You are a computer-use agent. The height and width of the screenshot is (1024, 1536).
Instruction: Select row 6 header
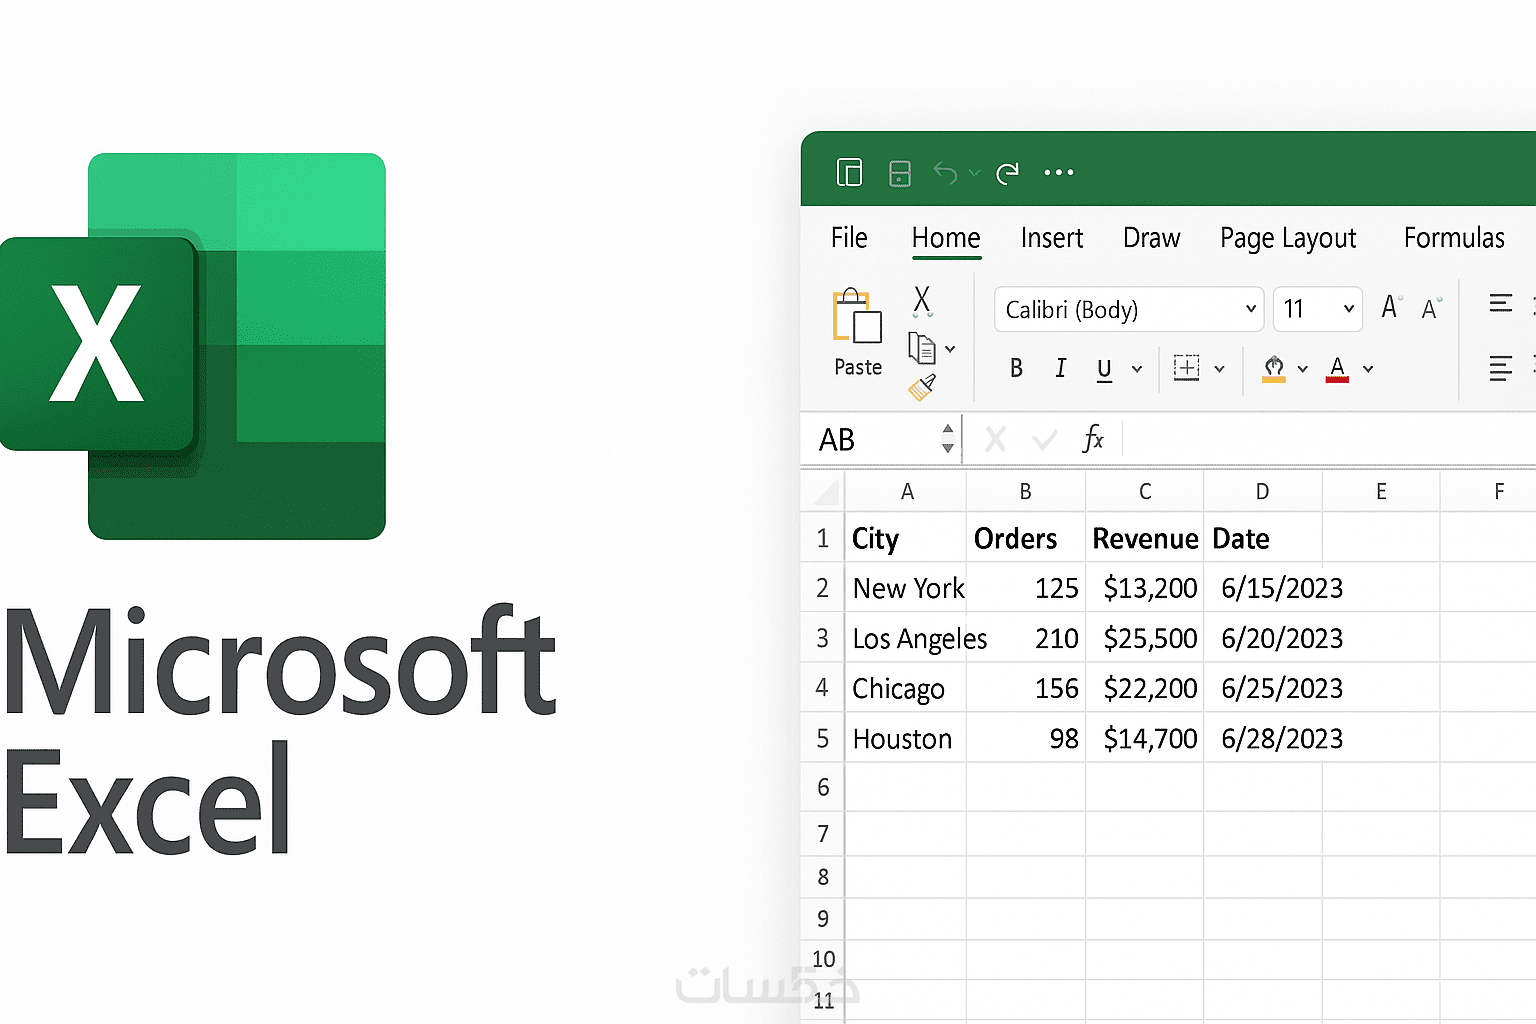pyautogui.click(x=823, y=787)
